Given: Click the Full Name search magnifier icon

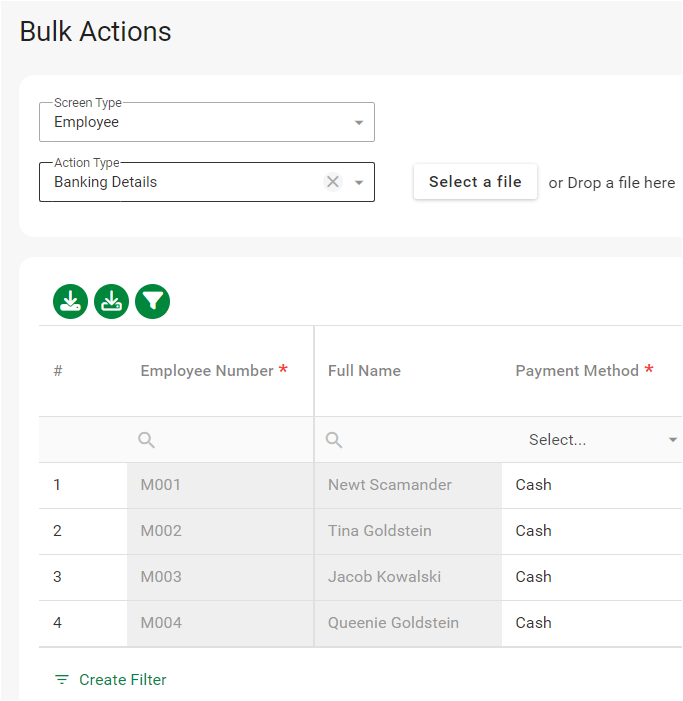Looking at the screenshot, I should 335,440.
